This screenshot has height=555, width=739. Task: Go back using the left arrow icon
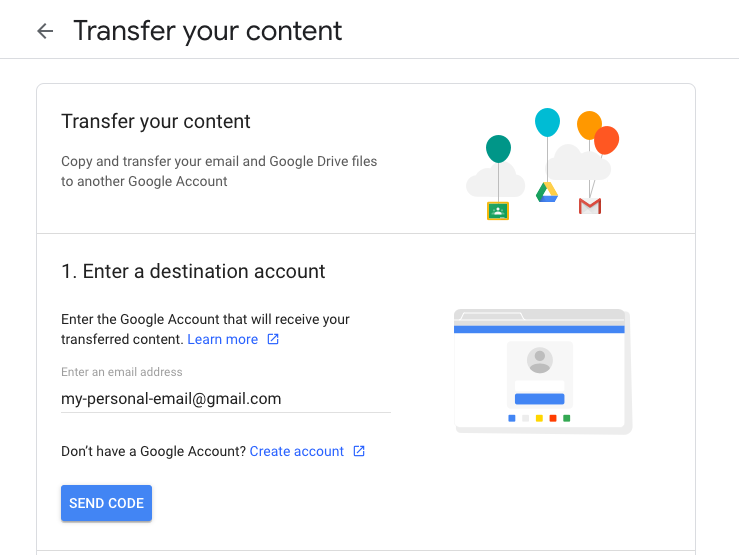pos(45,32)
